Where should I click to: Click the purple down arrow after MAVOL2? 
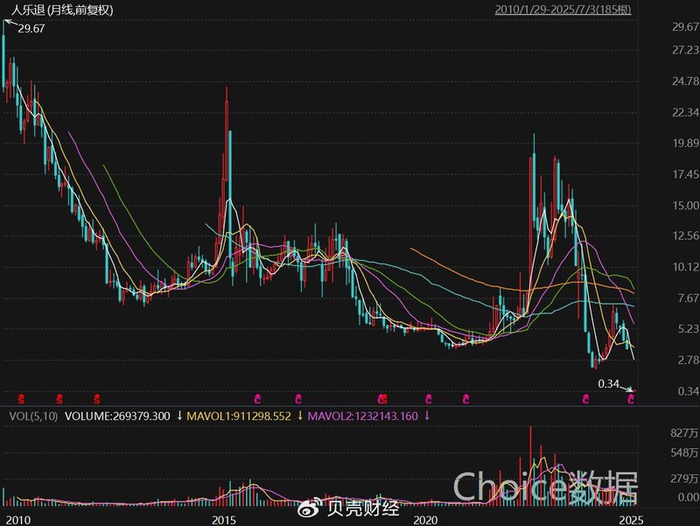[427, 416]
